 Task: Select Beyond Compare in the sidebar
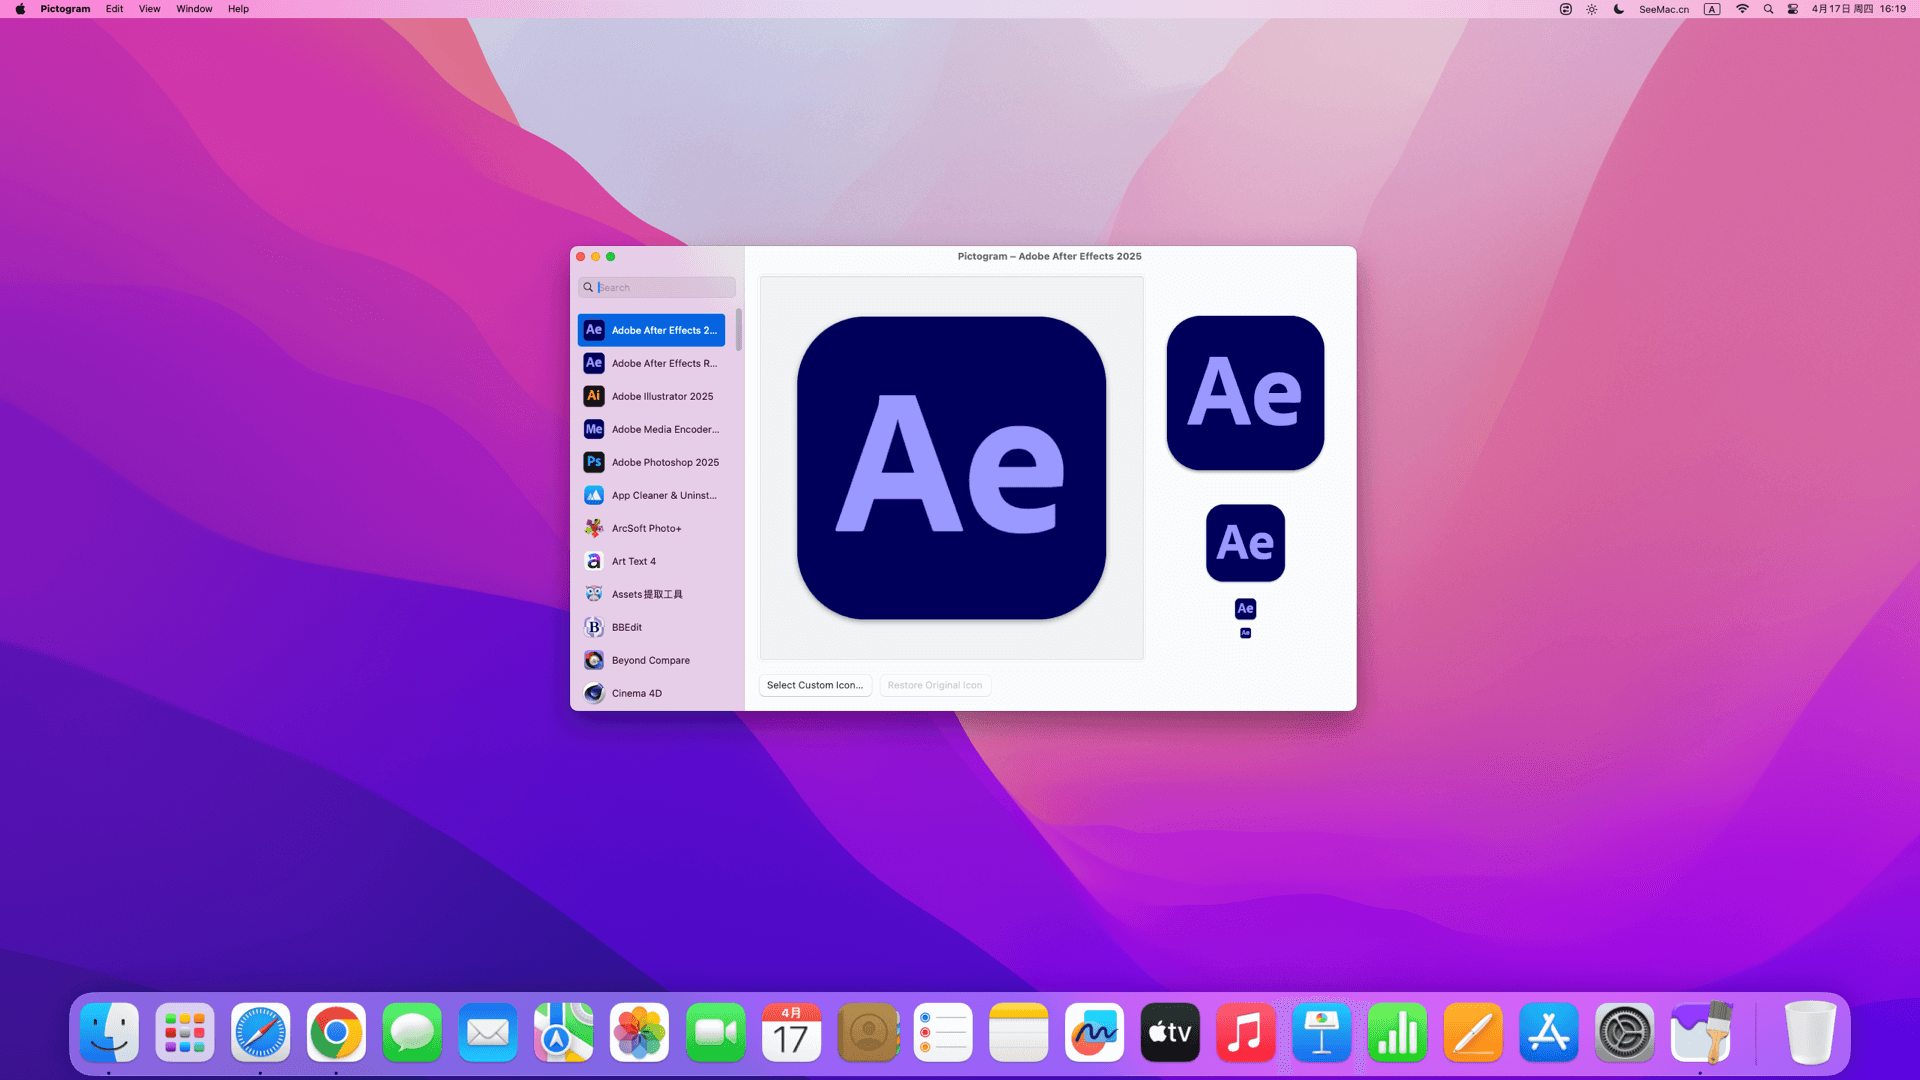[x=650, y=660]
